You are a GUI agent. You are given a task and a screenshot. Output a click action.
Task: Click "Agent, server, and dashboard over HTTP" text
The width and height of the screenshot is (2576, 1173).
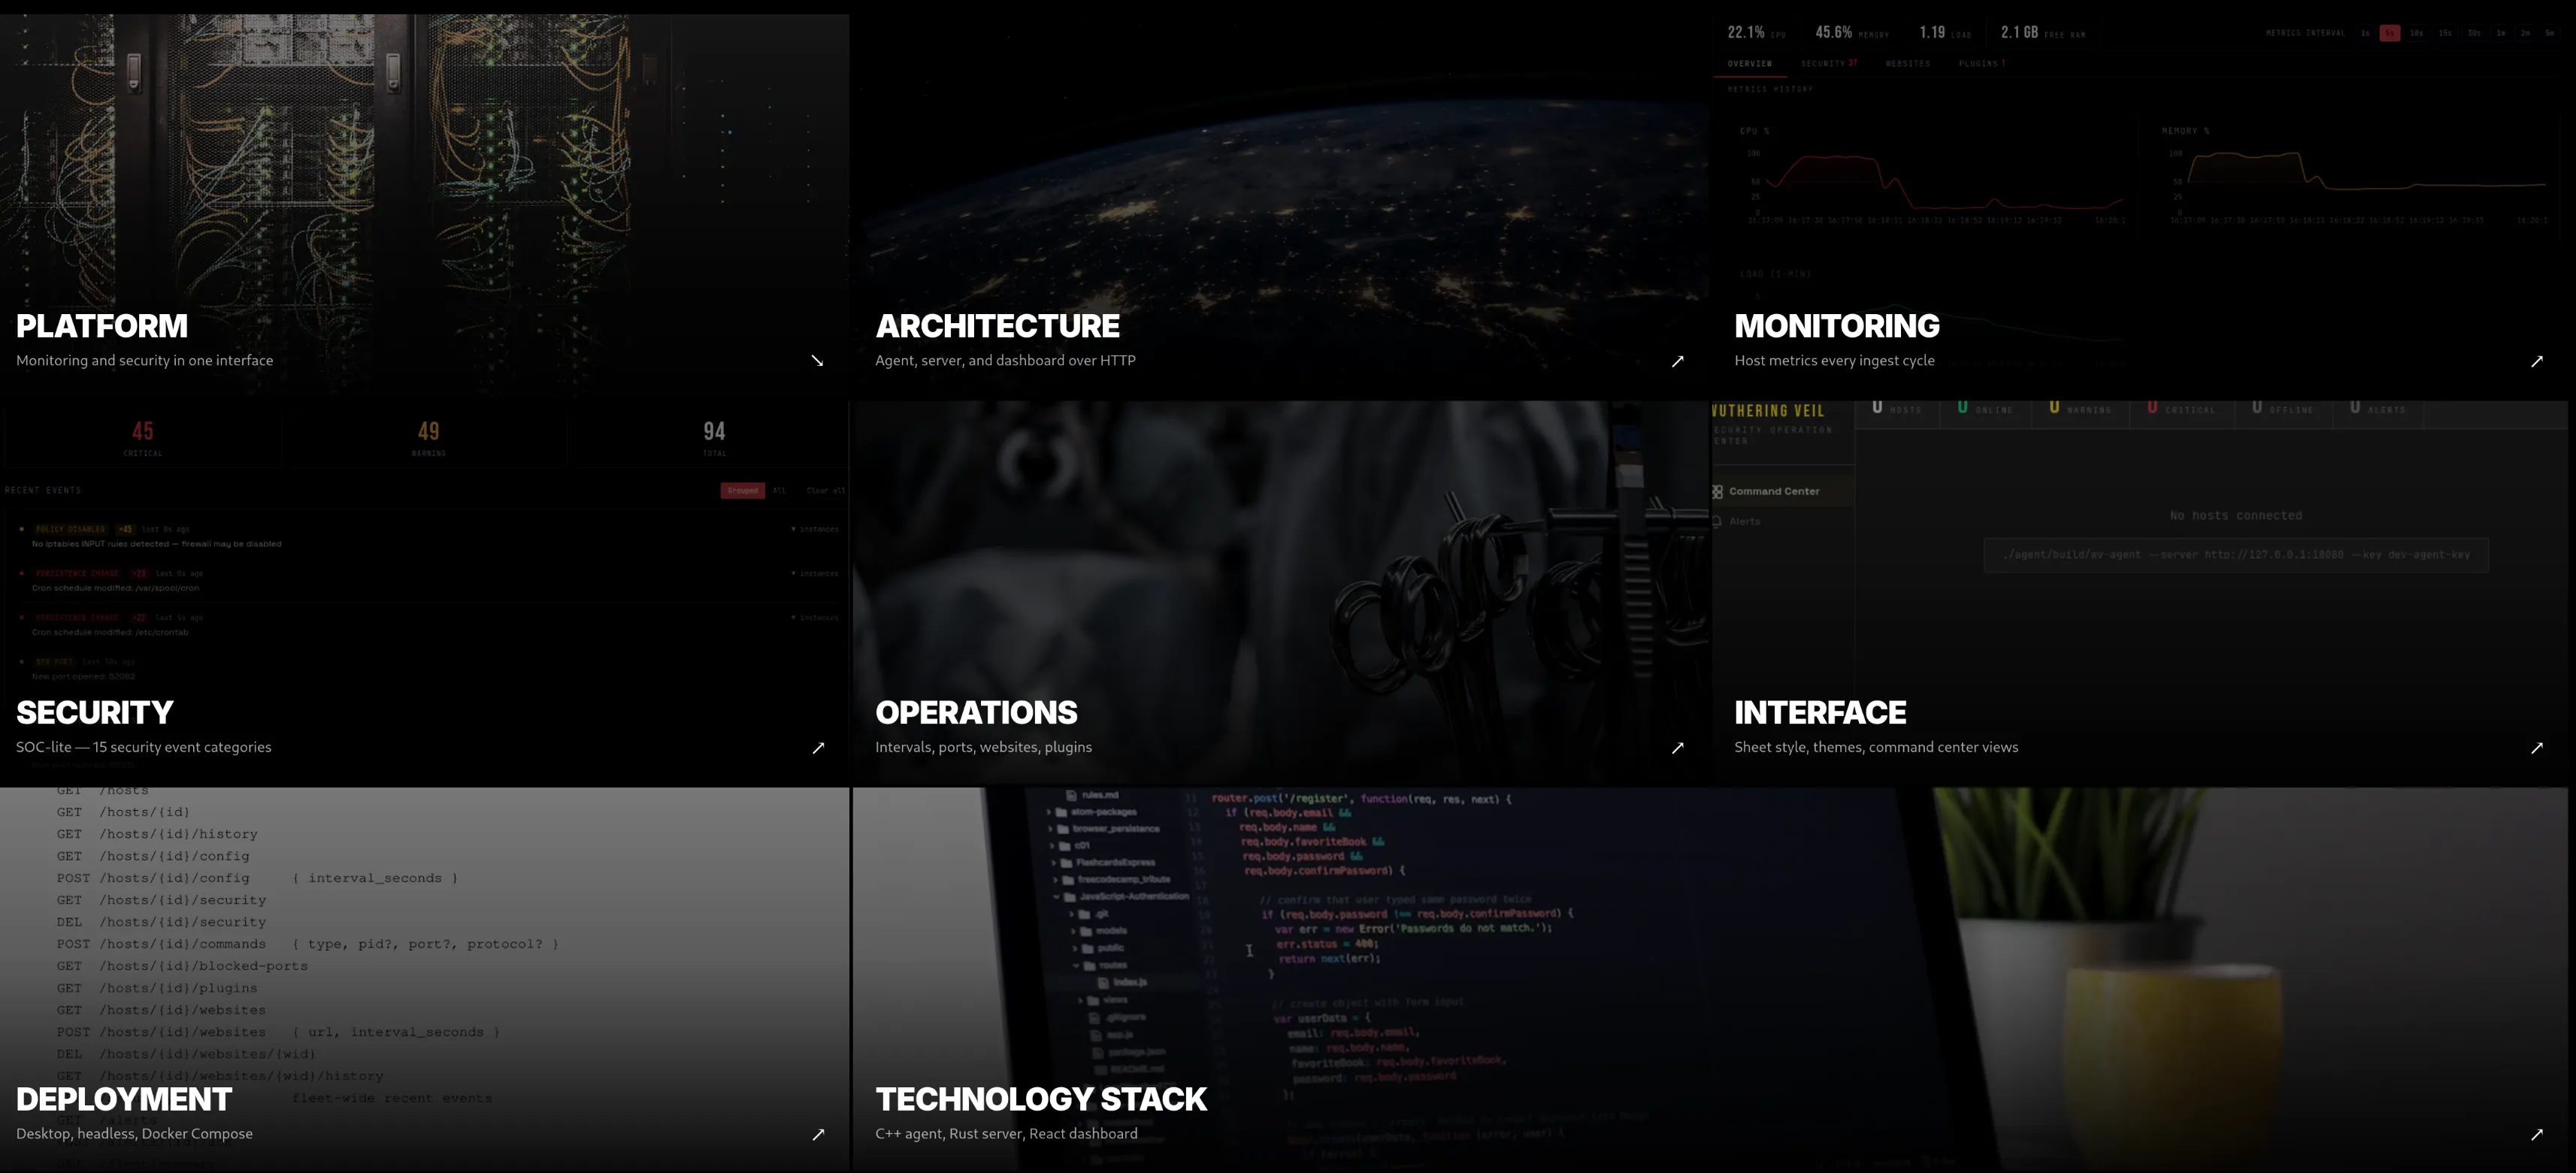point(1005,361)
